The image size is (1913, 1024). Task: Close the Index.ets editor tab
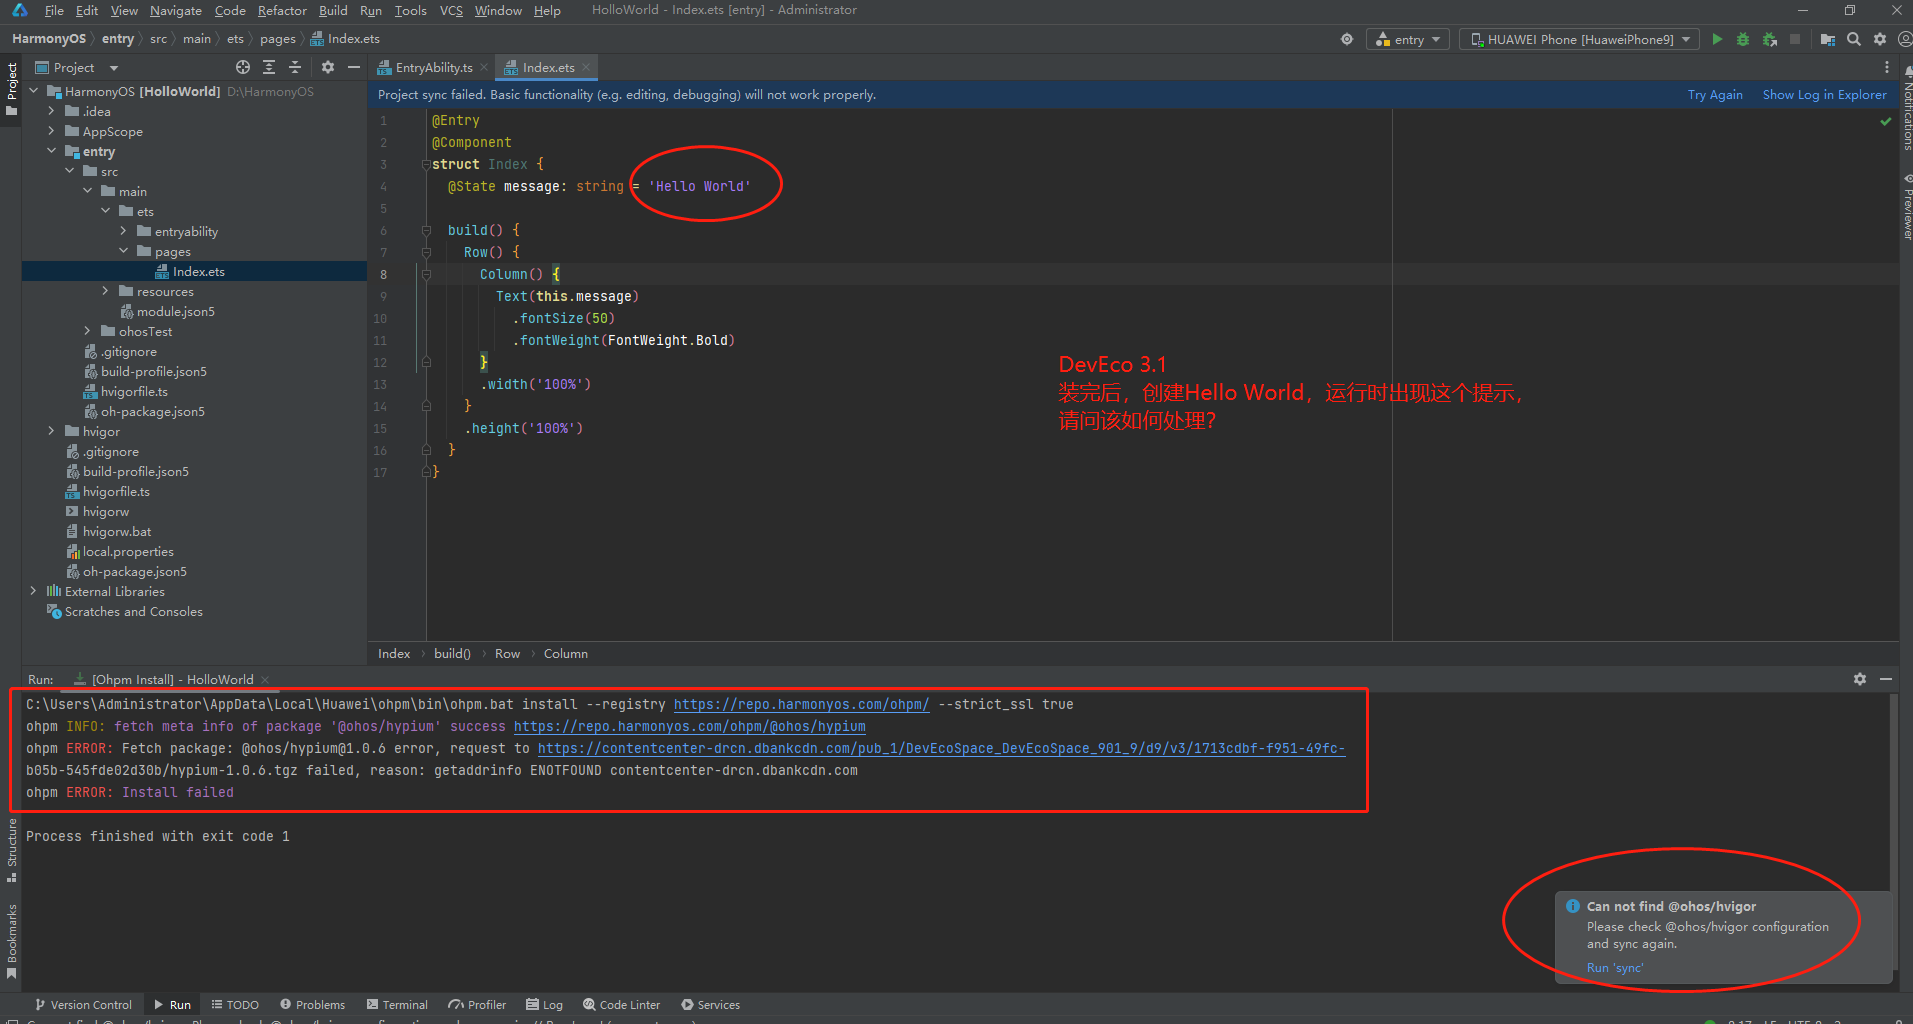[587, 67]
